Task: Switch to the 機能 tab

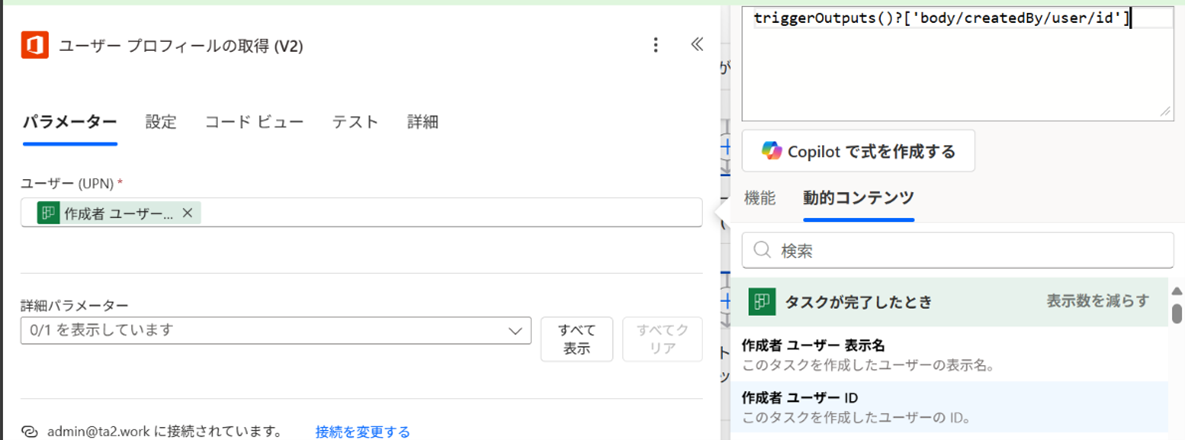Action: [x=760, y=198]
